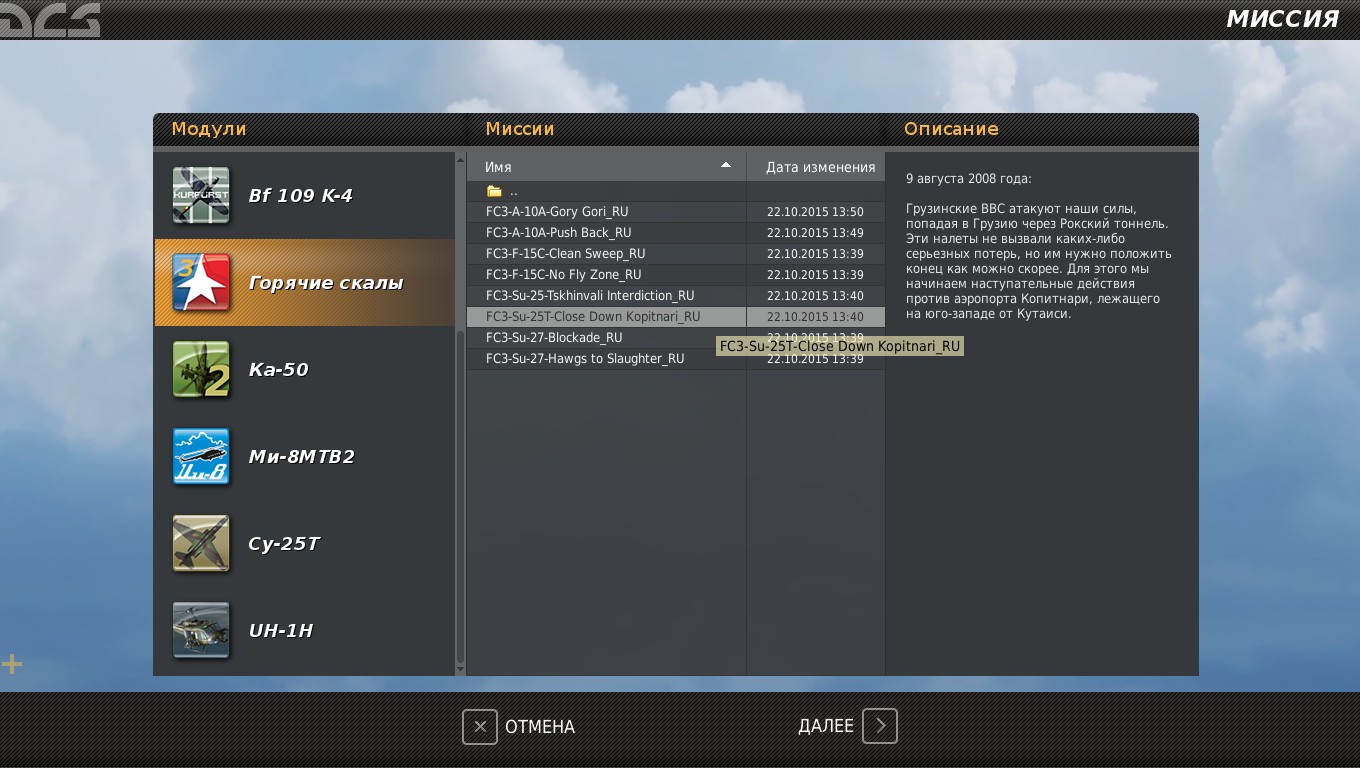1360x768 pixels.
Task: Pick the Су-25Т aircraft module icon
Action: click(x=201, y=544)
